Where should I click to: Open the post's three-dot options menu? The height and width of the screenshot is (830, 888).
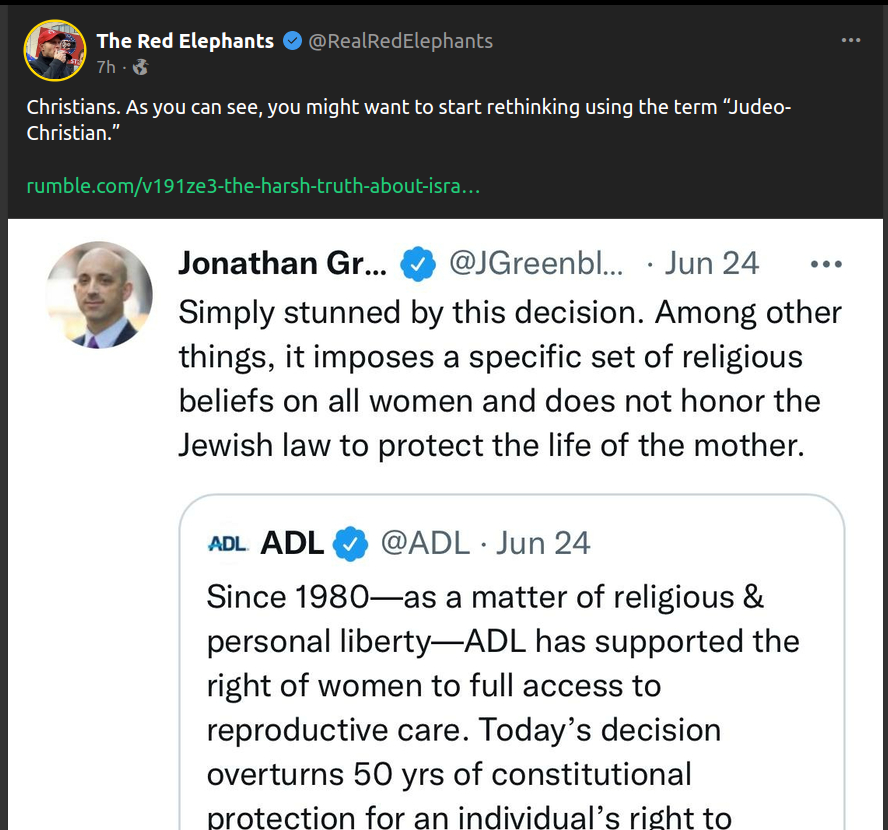click(x=851, y=41)
